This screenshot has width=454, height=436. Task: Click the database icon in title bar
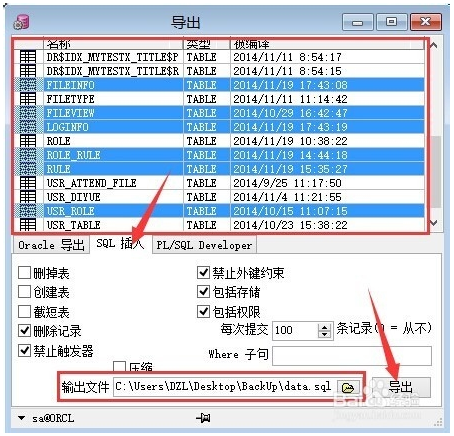pyautogui.click(x=21, y=22)
